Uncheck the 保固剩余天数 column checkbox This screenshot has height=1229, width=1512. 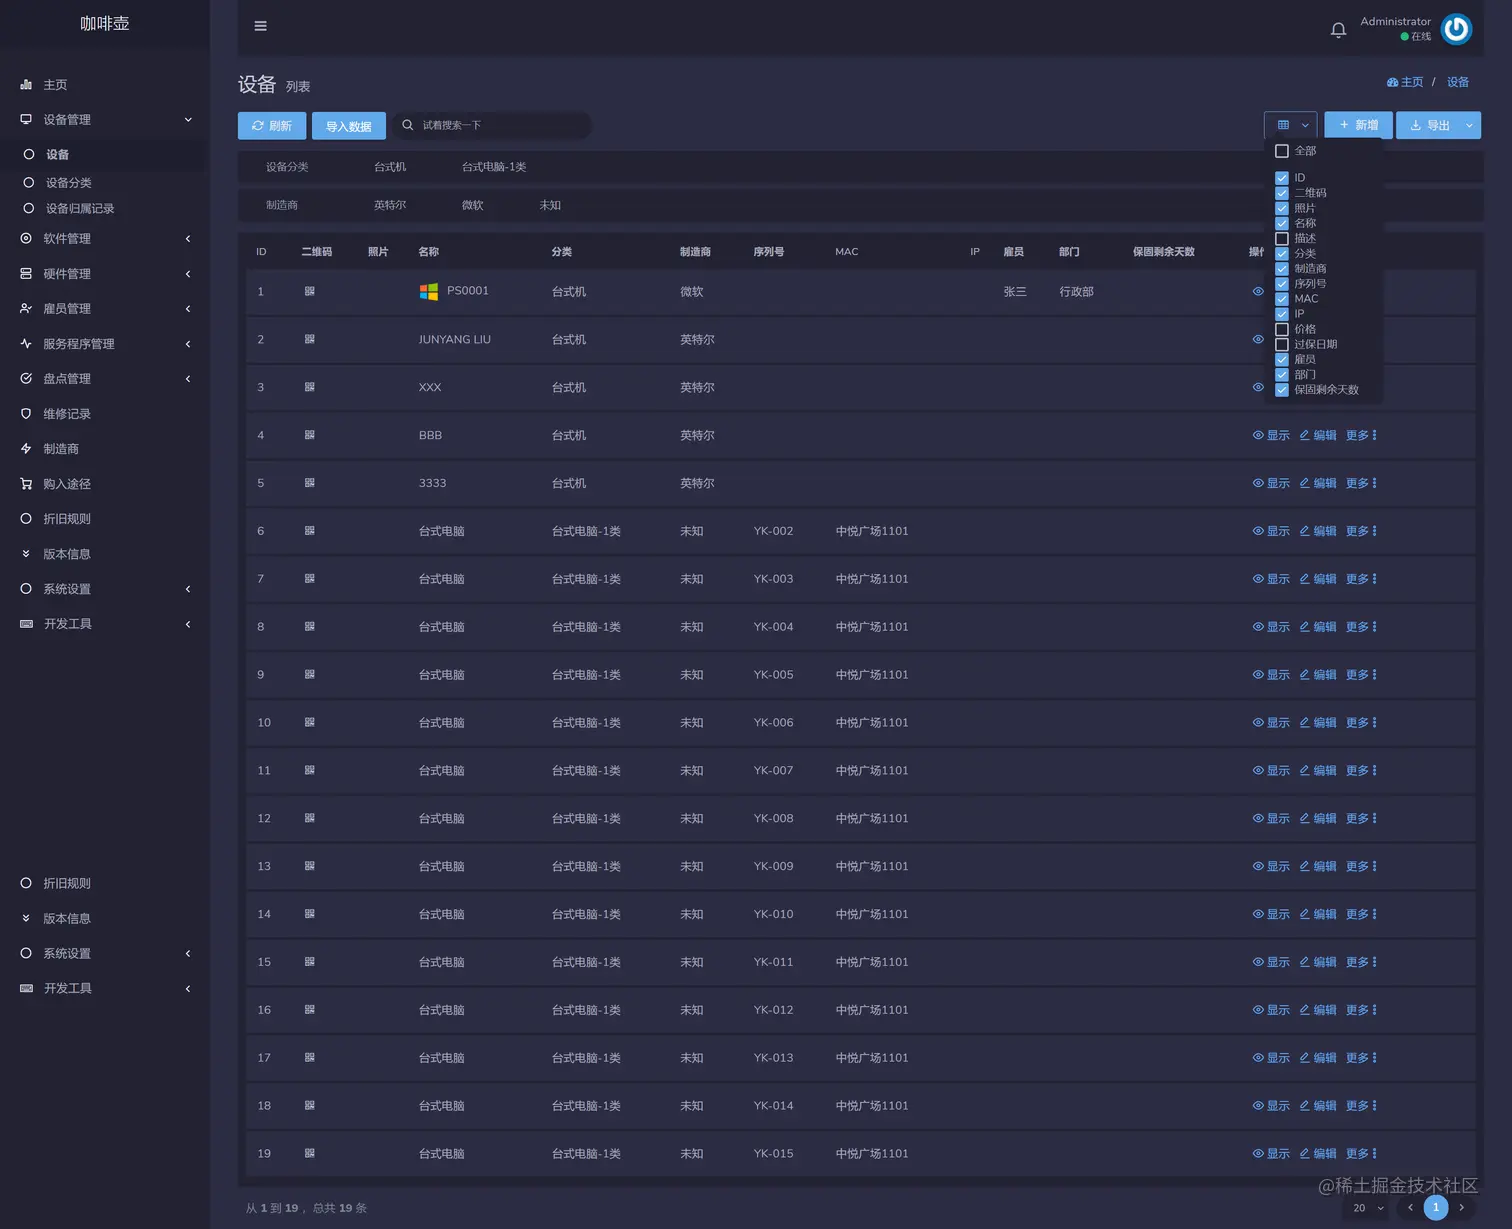[1282, 390]
